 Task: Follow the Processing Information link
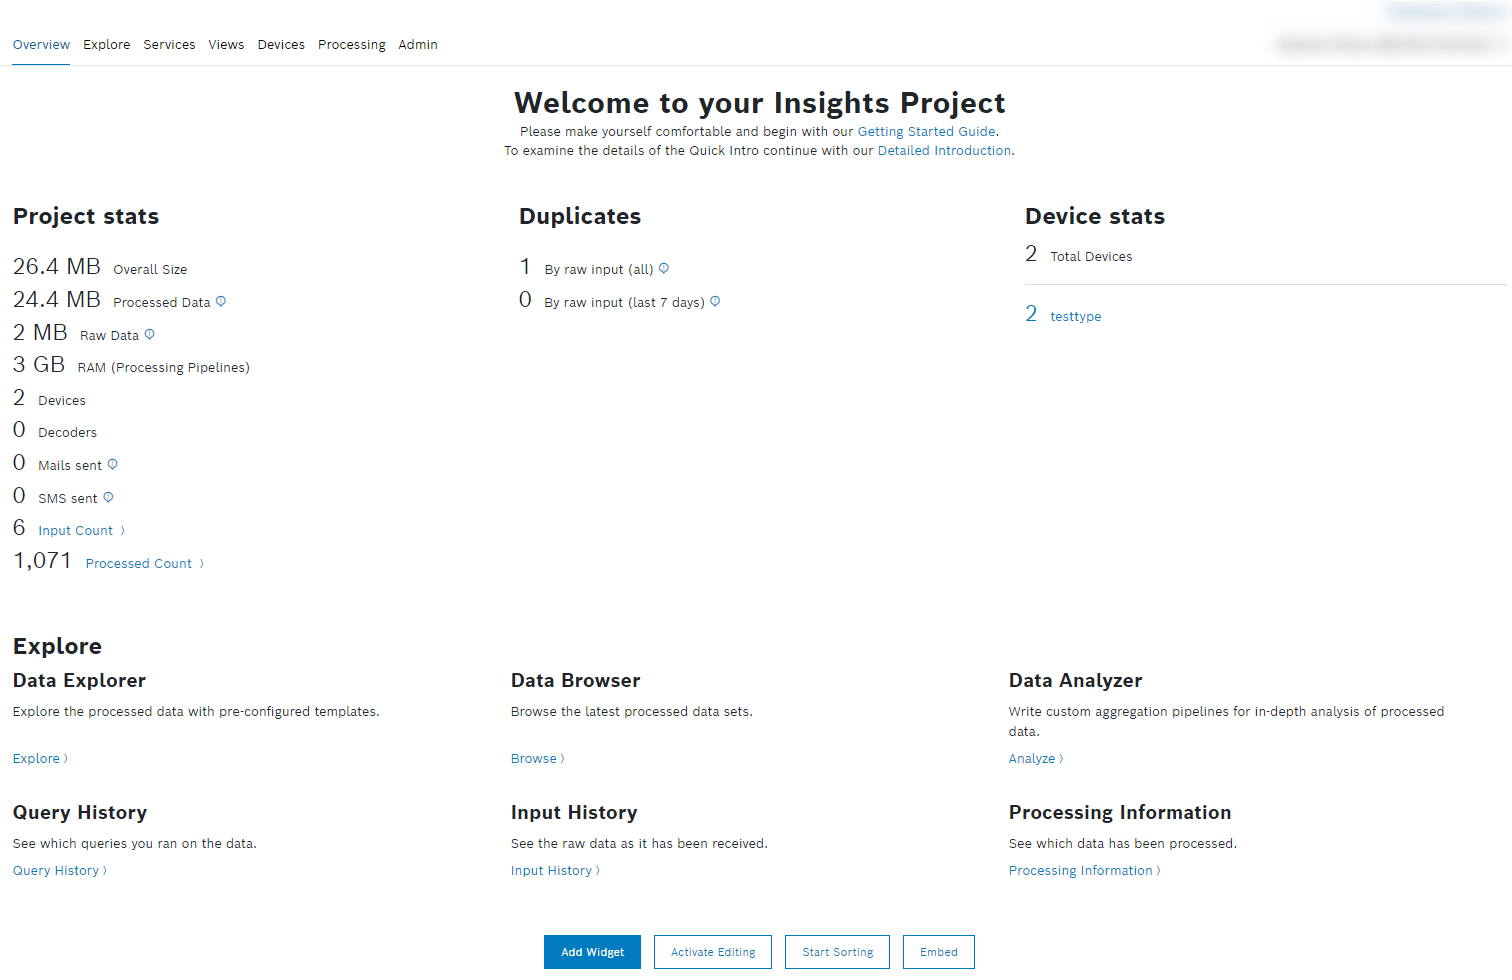click(1080, 871)
